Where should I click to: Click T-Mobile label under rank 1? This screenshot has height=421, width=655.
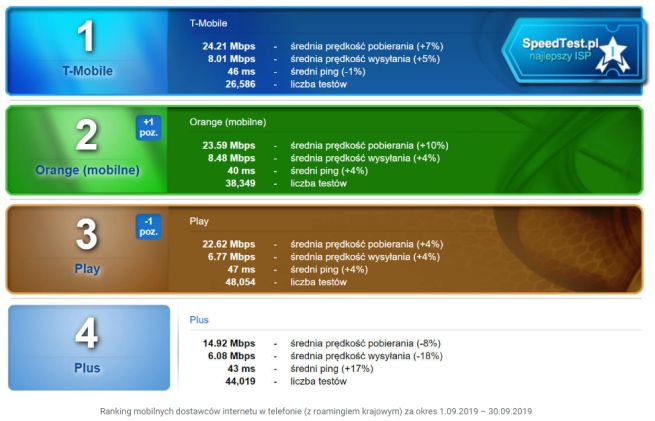click(x=87, y=71)
